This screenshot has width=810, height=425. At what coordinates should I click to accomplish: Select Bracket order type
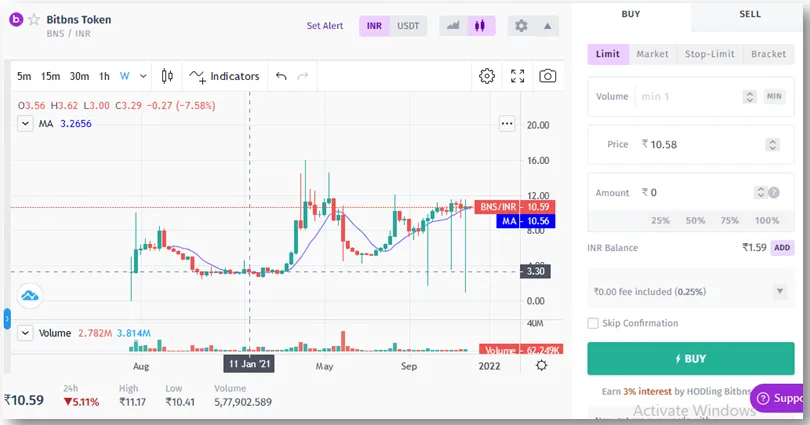point(768,54)
